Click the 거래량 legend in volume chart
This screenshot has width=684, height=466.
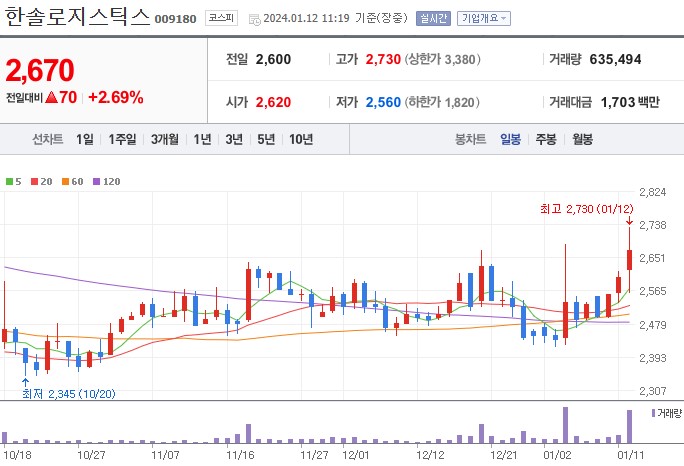pyautogui.click(x=666, y=413)
